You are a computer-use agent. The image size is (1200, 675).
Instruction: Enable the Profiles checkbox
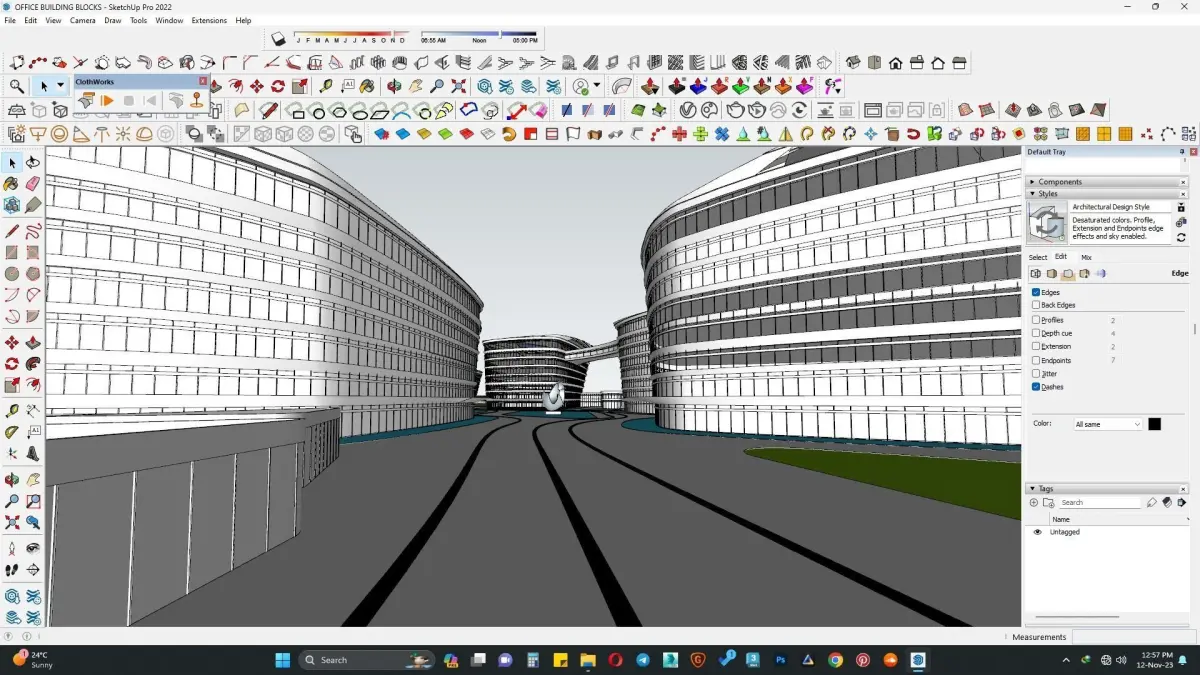tap(1036, 320)
